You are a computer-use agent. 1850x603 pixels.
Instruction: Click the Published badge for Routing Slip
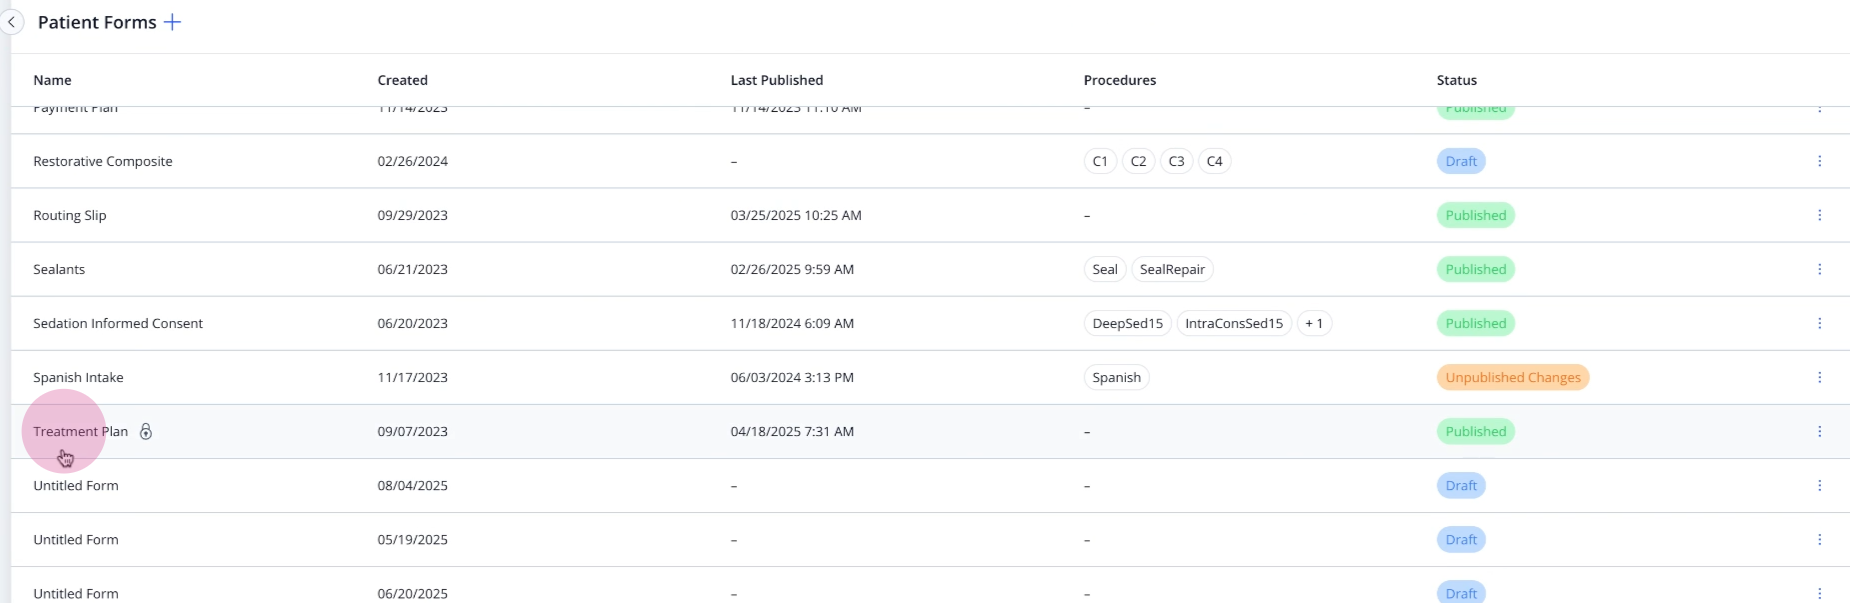pos(1476,215)
